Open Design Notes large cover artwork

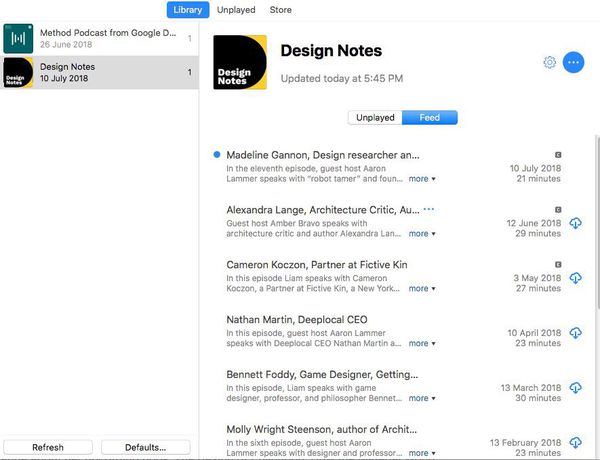(x=240, y=62)
